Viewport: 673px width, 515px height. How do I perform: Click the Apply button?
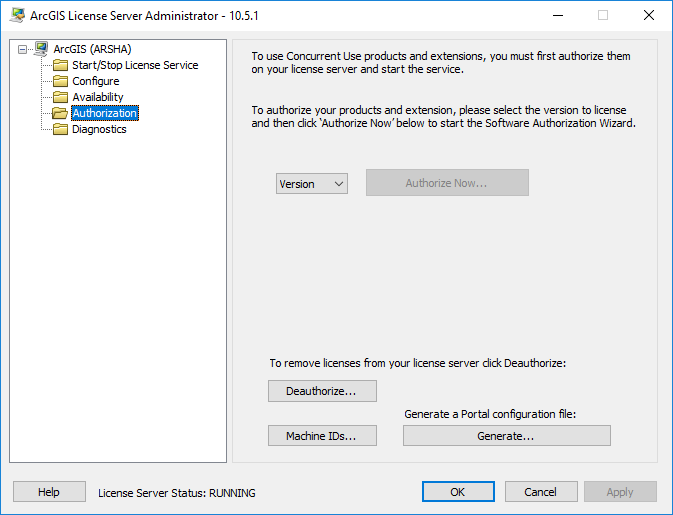(x=620, y=492)
